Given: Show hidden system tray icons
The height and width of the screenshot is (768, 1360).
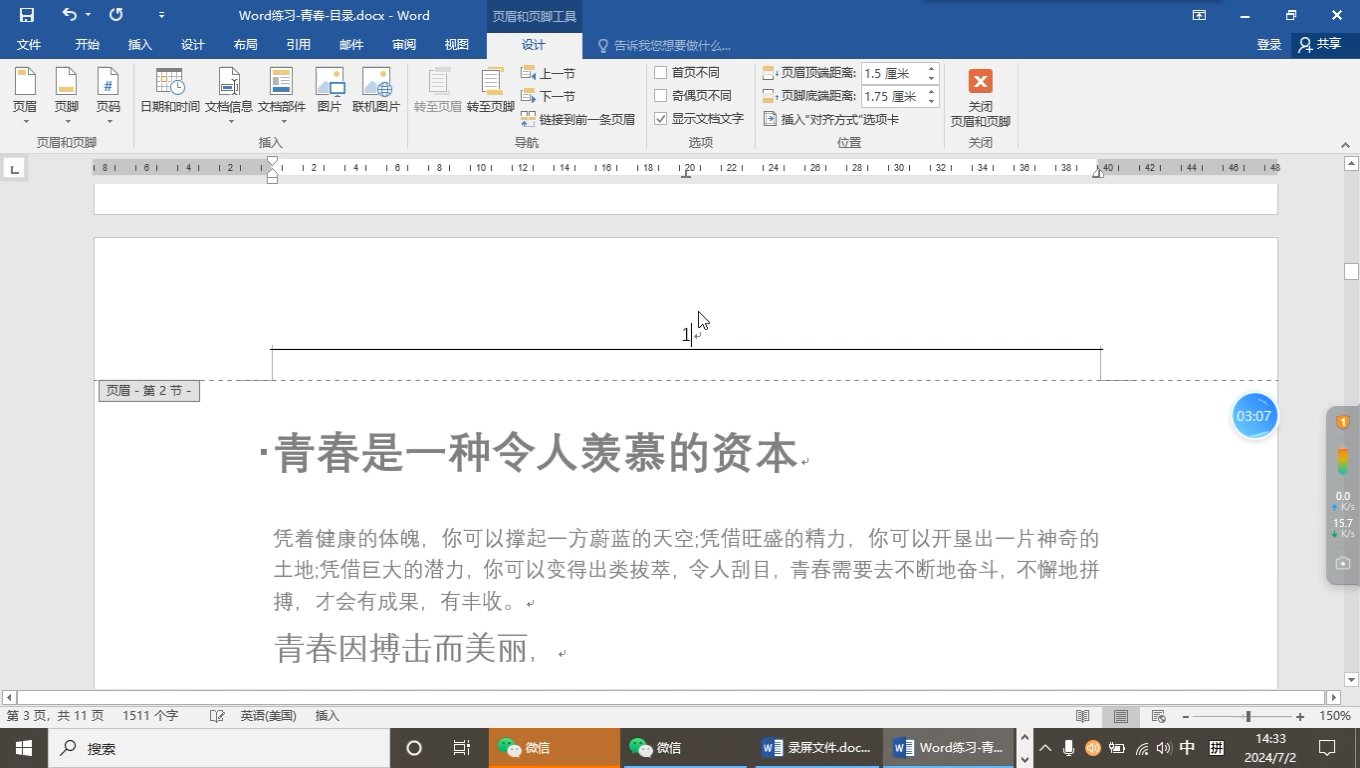Looking at the screenshot, I should pos(1045,748).
